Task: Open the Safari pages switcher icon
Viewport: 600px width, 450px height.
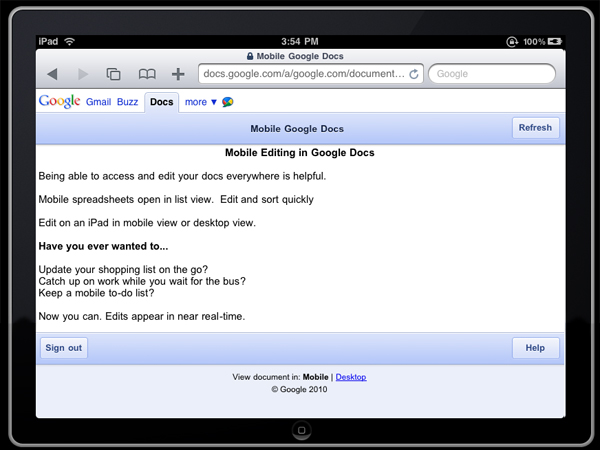Action: click(113, 74)
